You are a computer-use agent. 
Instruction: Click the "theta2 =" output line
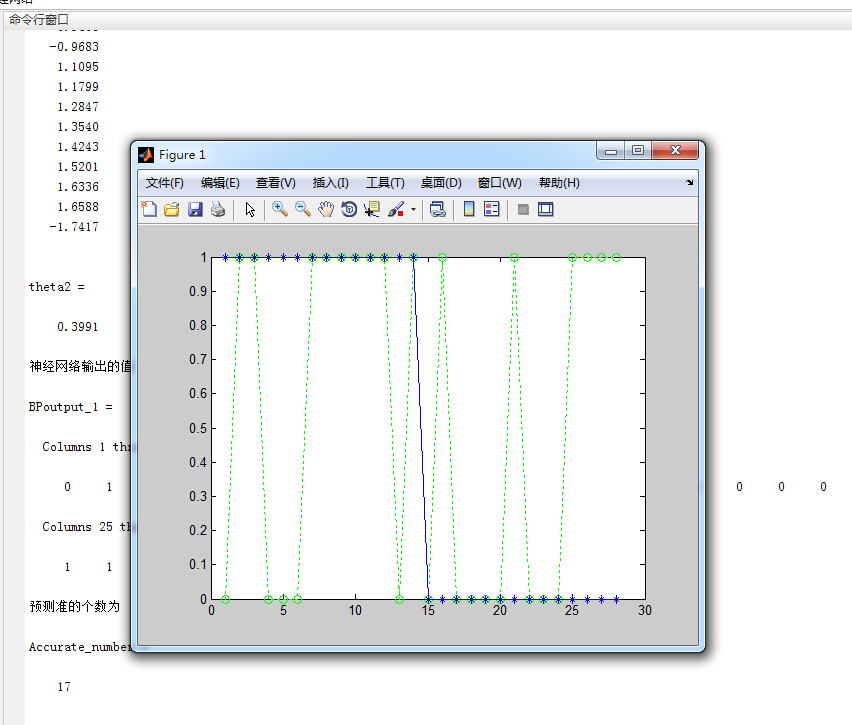(57, 287)
